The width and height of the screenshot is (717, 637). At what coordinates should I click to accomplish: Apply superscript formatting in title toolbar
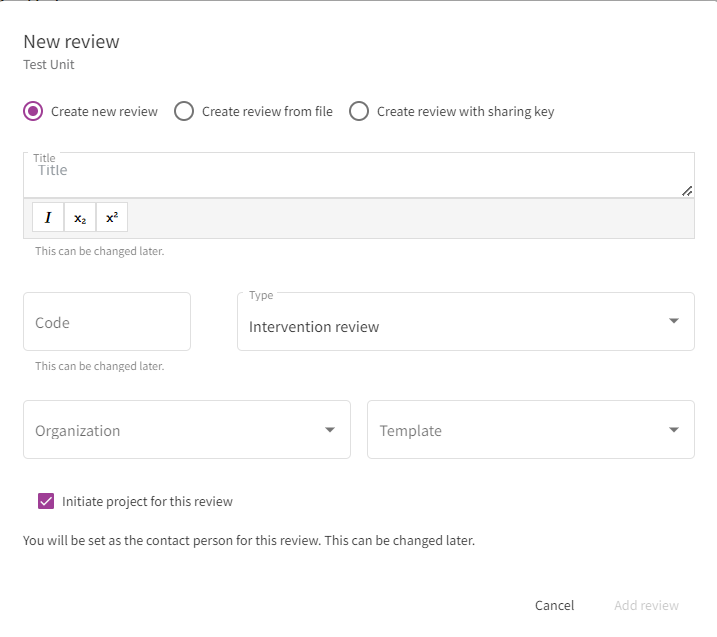[112, 218]
